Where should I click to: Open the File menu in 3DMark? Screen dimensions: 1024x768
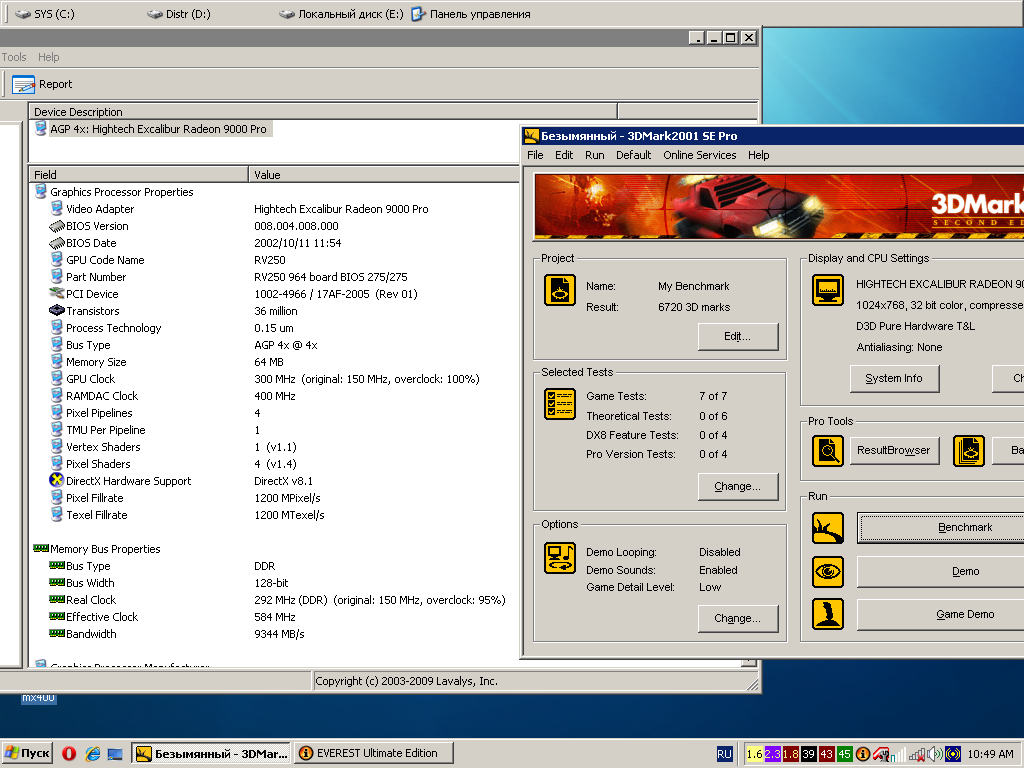(535, 155)
